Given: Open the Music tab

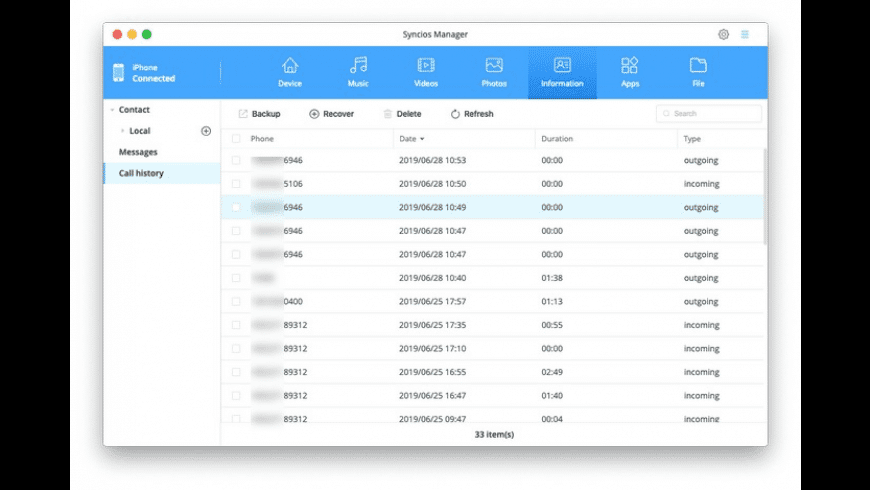Looking at the screenshot, I should pyautogui.click(x=358, y=73).
